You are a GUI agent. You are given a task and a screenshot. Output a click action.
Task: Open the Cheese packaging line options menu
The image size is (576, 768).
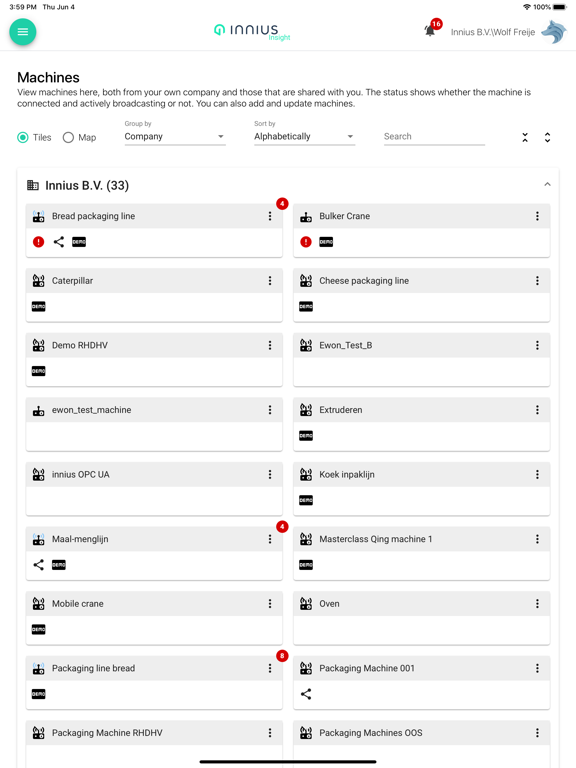tap(537, 281)
